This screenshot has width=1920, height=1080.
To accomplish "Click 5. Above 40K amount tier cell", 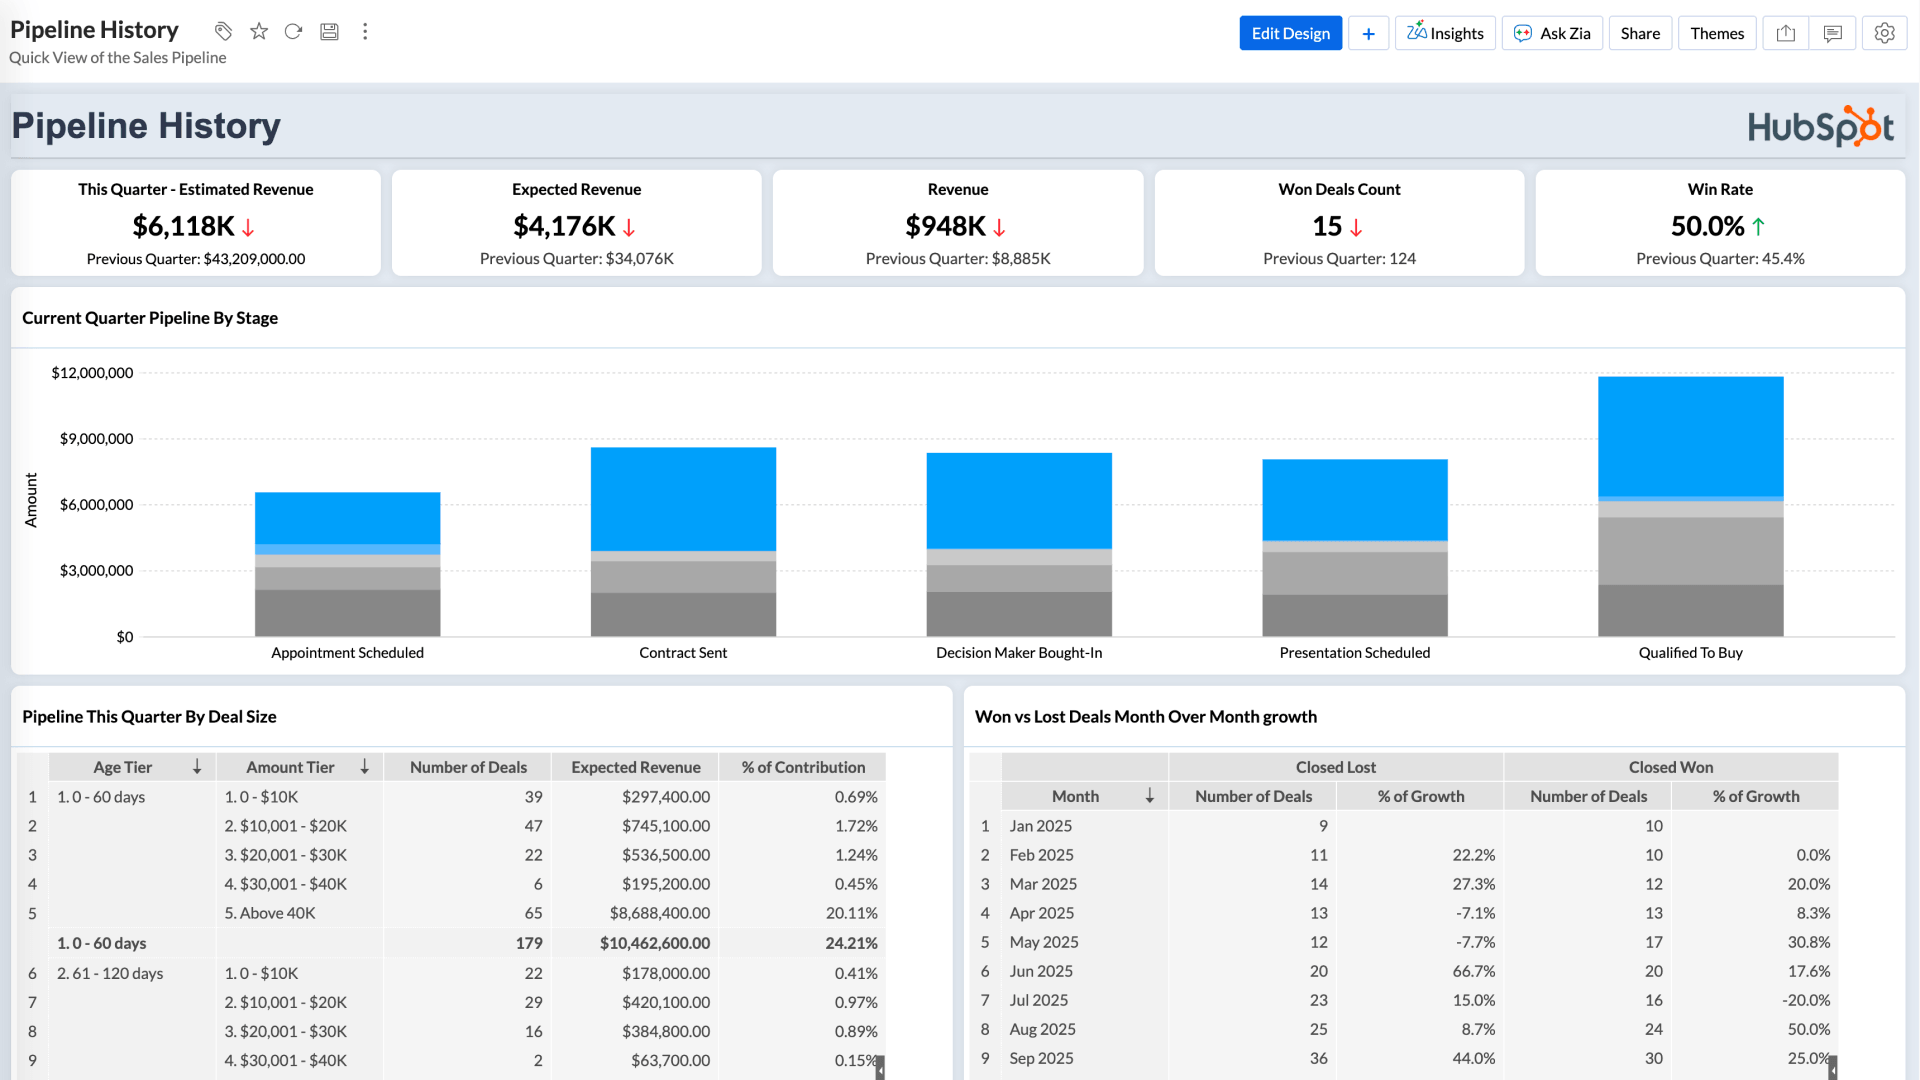I will point(299,913).
